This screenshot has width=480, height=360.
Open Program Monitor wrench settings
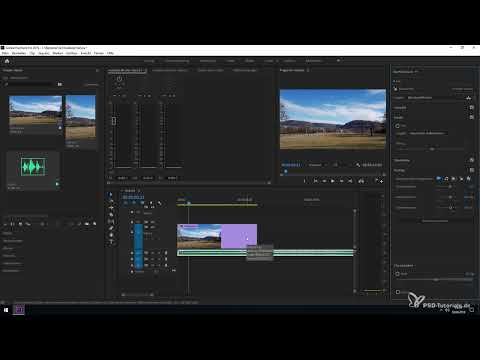pyautogui.click(x=358, y=165)
